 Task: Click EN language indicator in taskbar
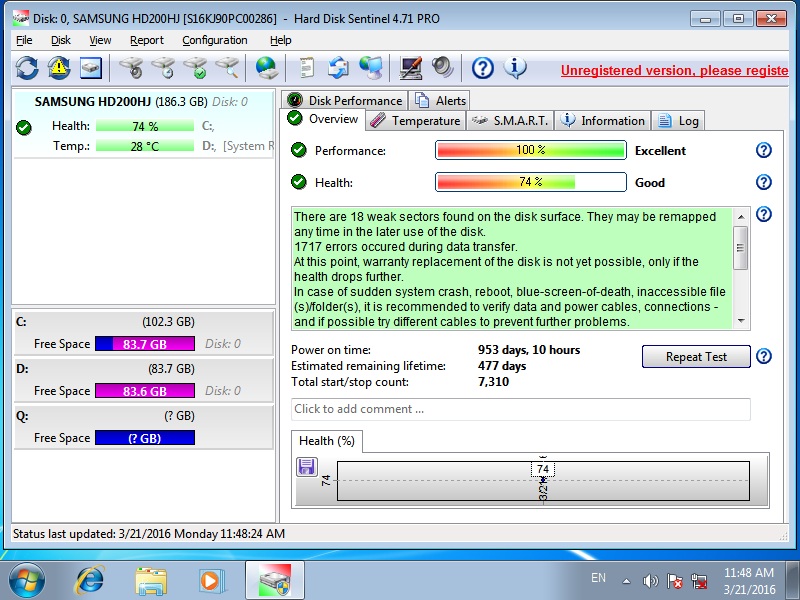(598, 578)
